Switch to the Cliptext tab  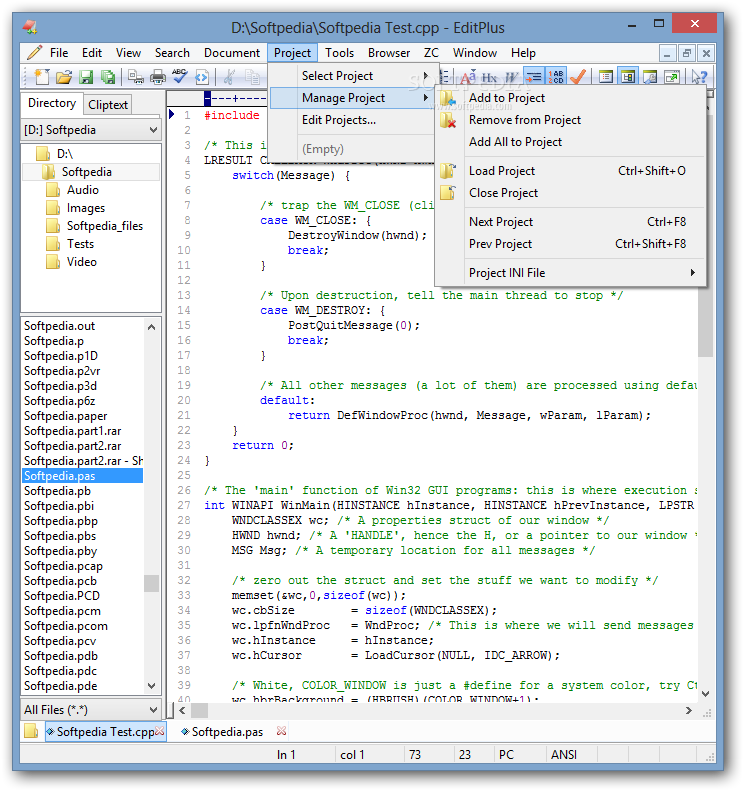[x=107, y=105]
